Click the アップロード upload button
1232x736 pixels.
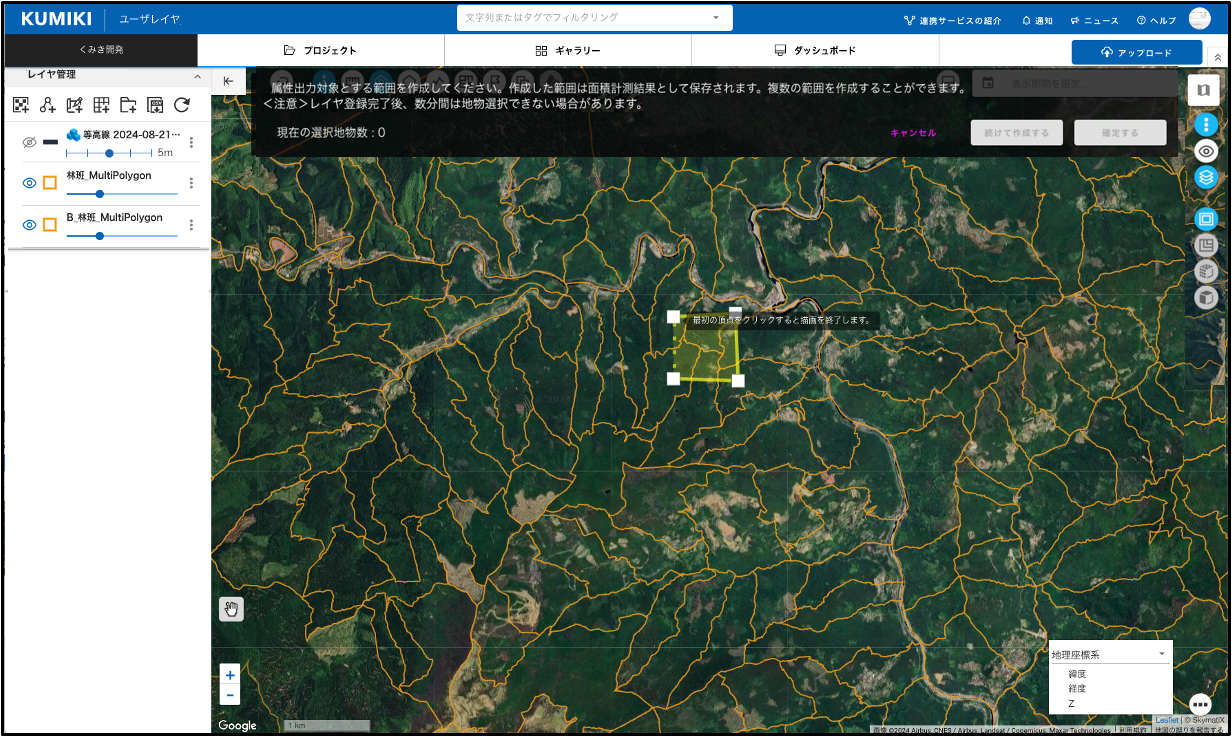1136,52
